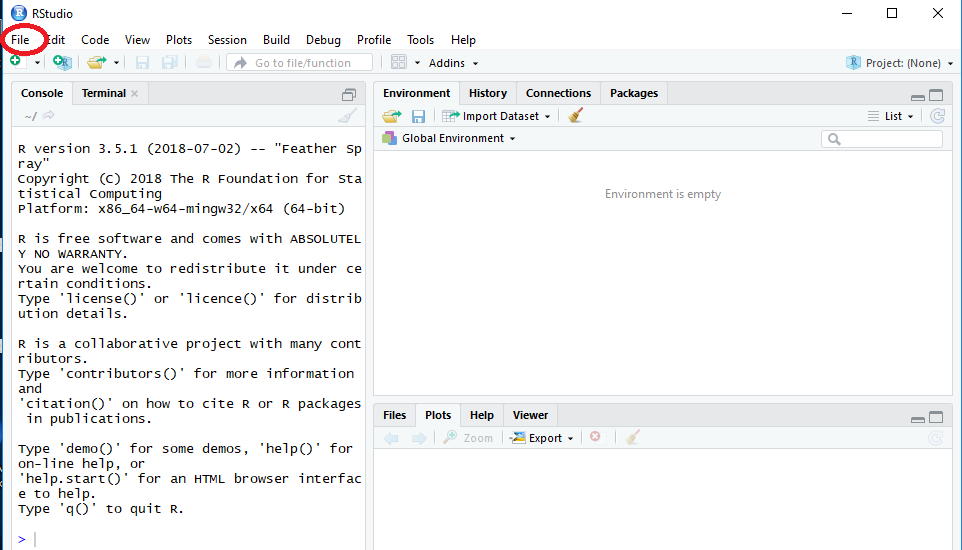The width and height of the screenshot is (962, 550).
Task: Click the Print document icon
Action: [204, 62]
